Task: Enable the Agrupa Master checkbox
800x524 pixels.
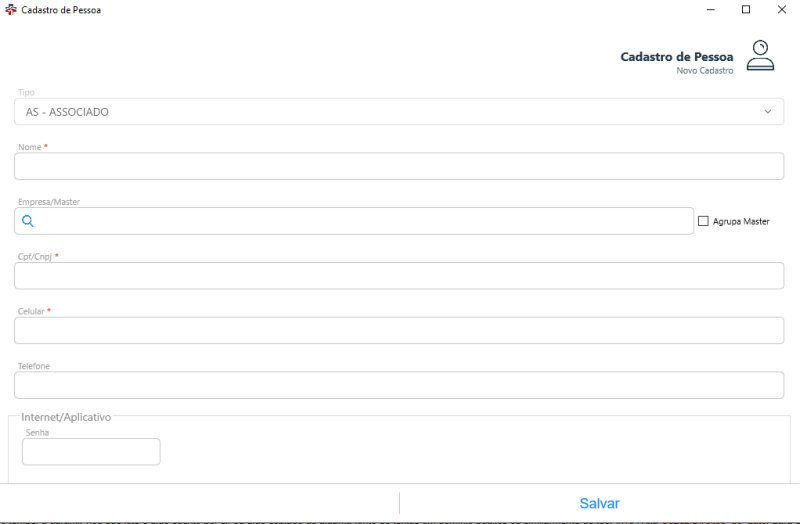Action: coord(703,221)
